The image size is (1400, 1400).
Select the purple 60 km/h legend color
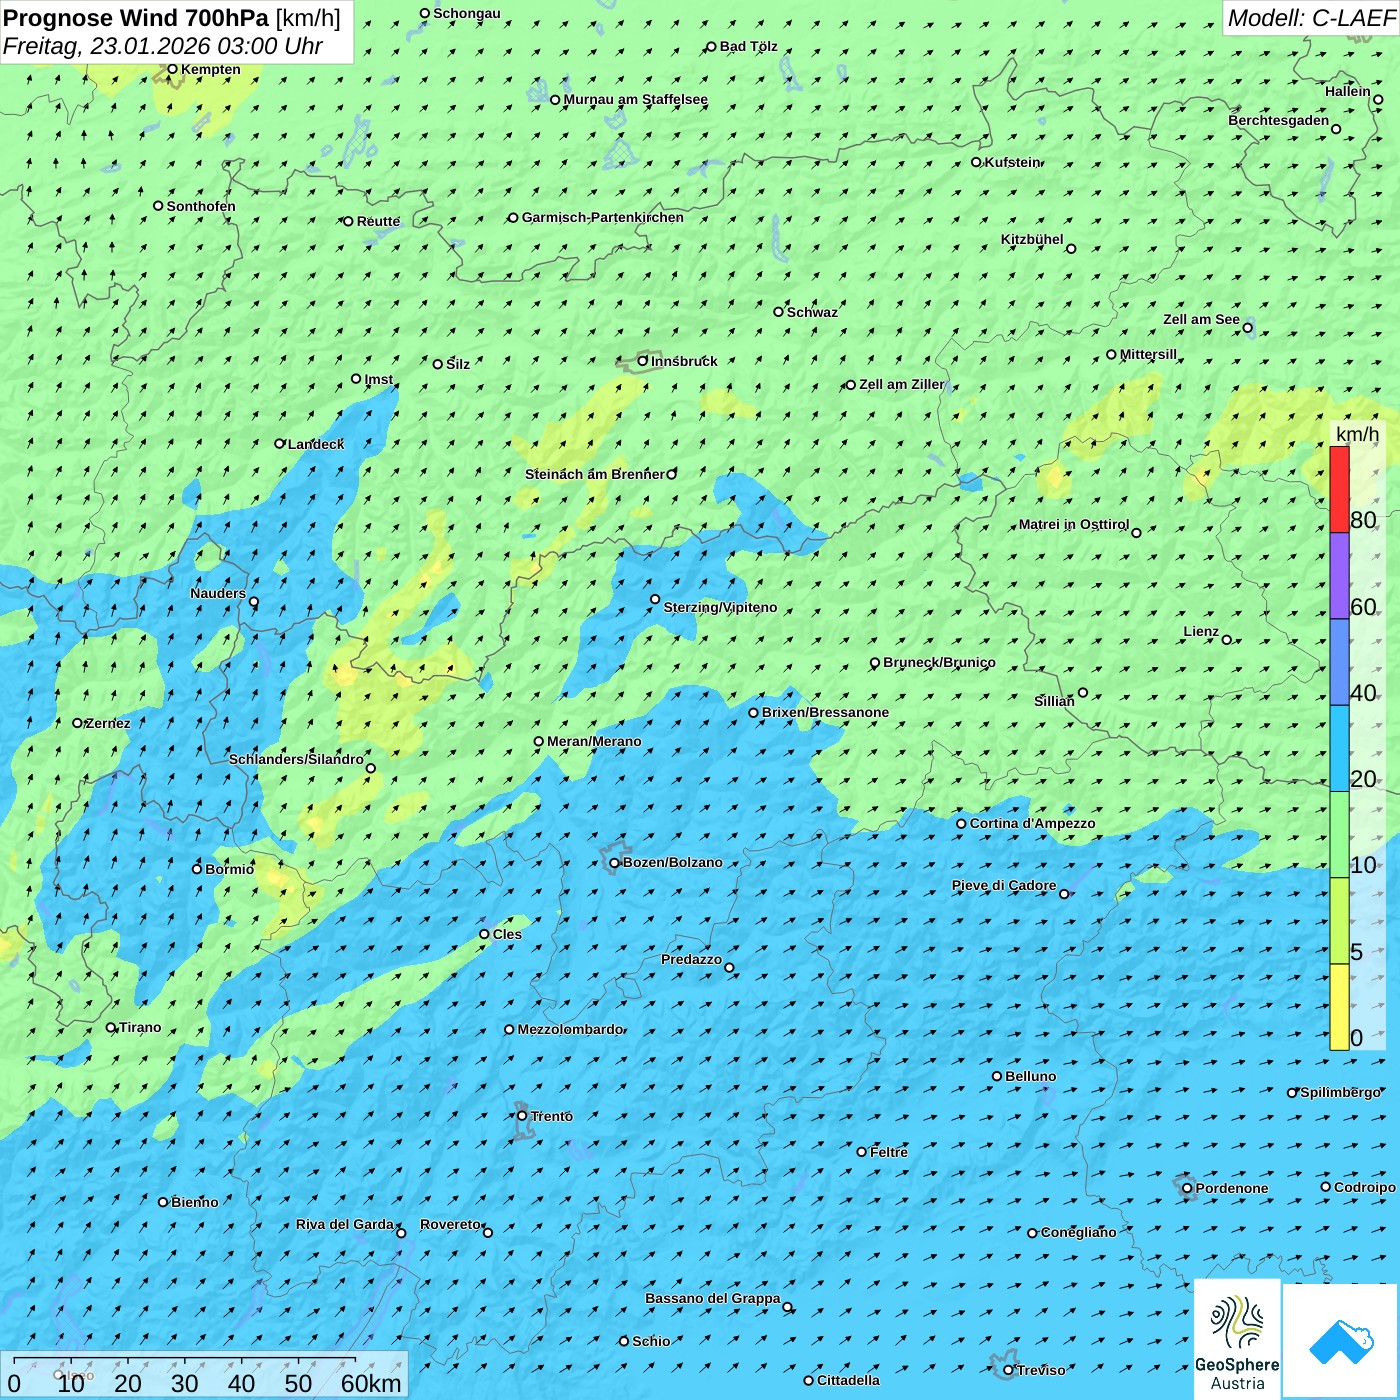(x=1339, y=575)
